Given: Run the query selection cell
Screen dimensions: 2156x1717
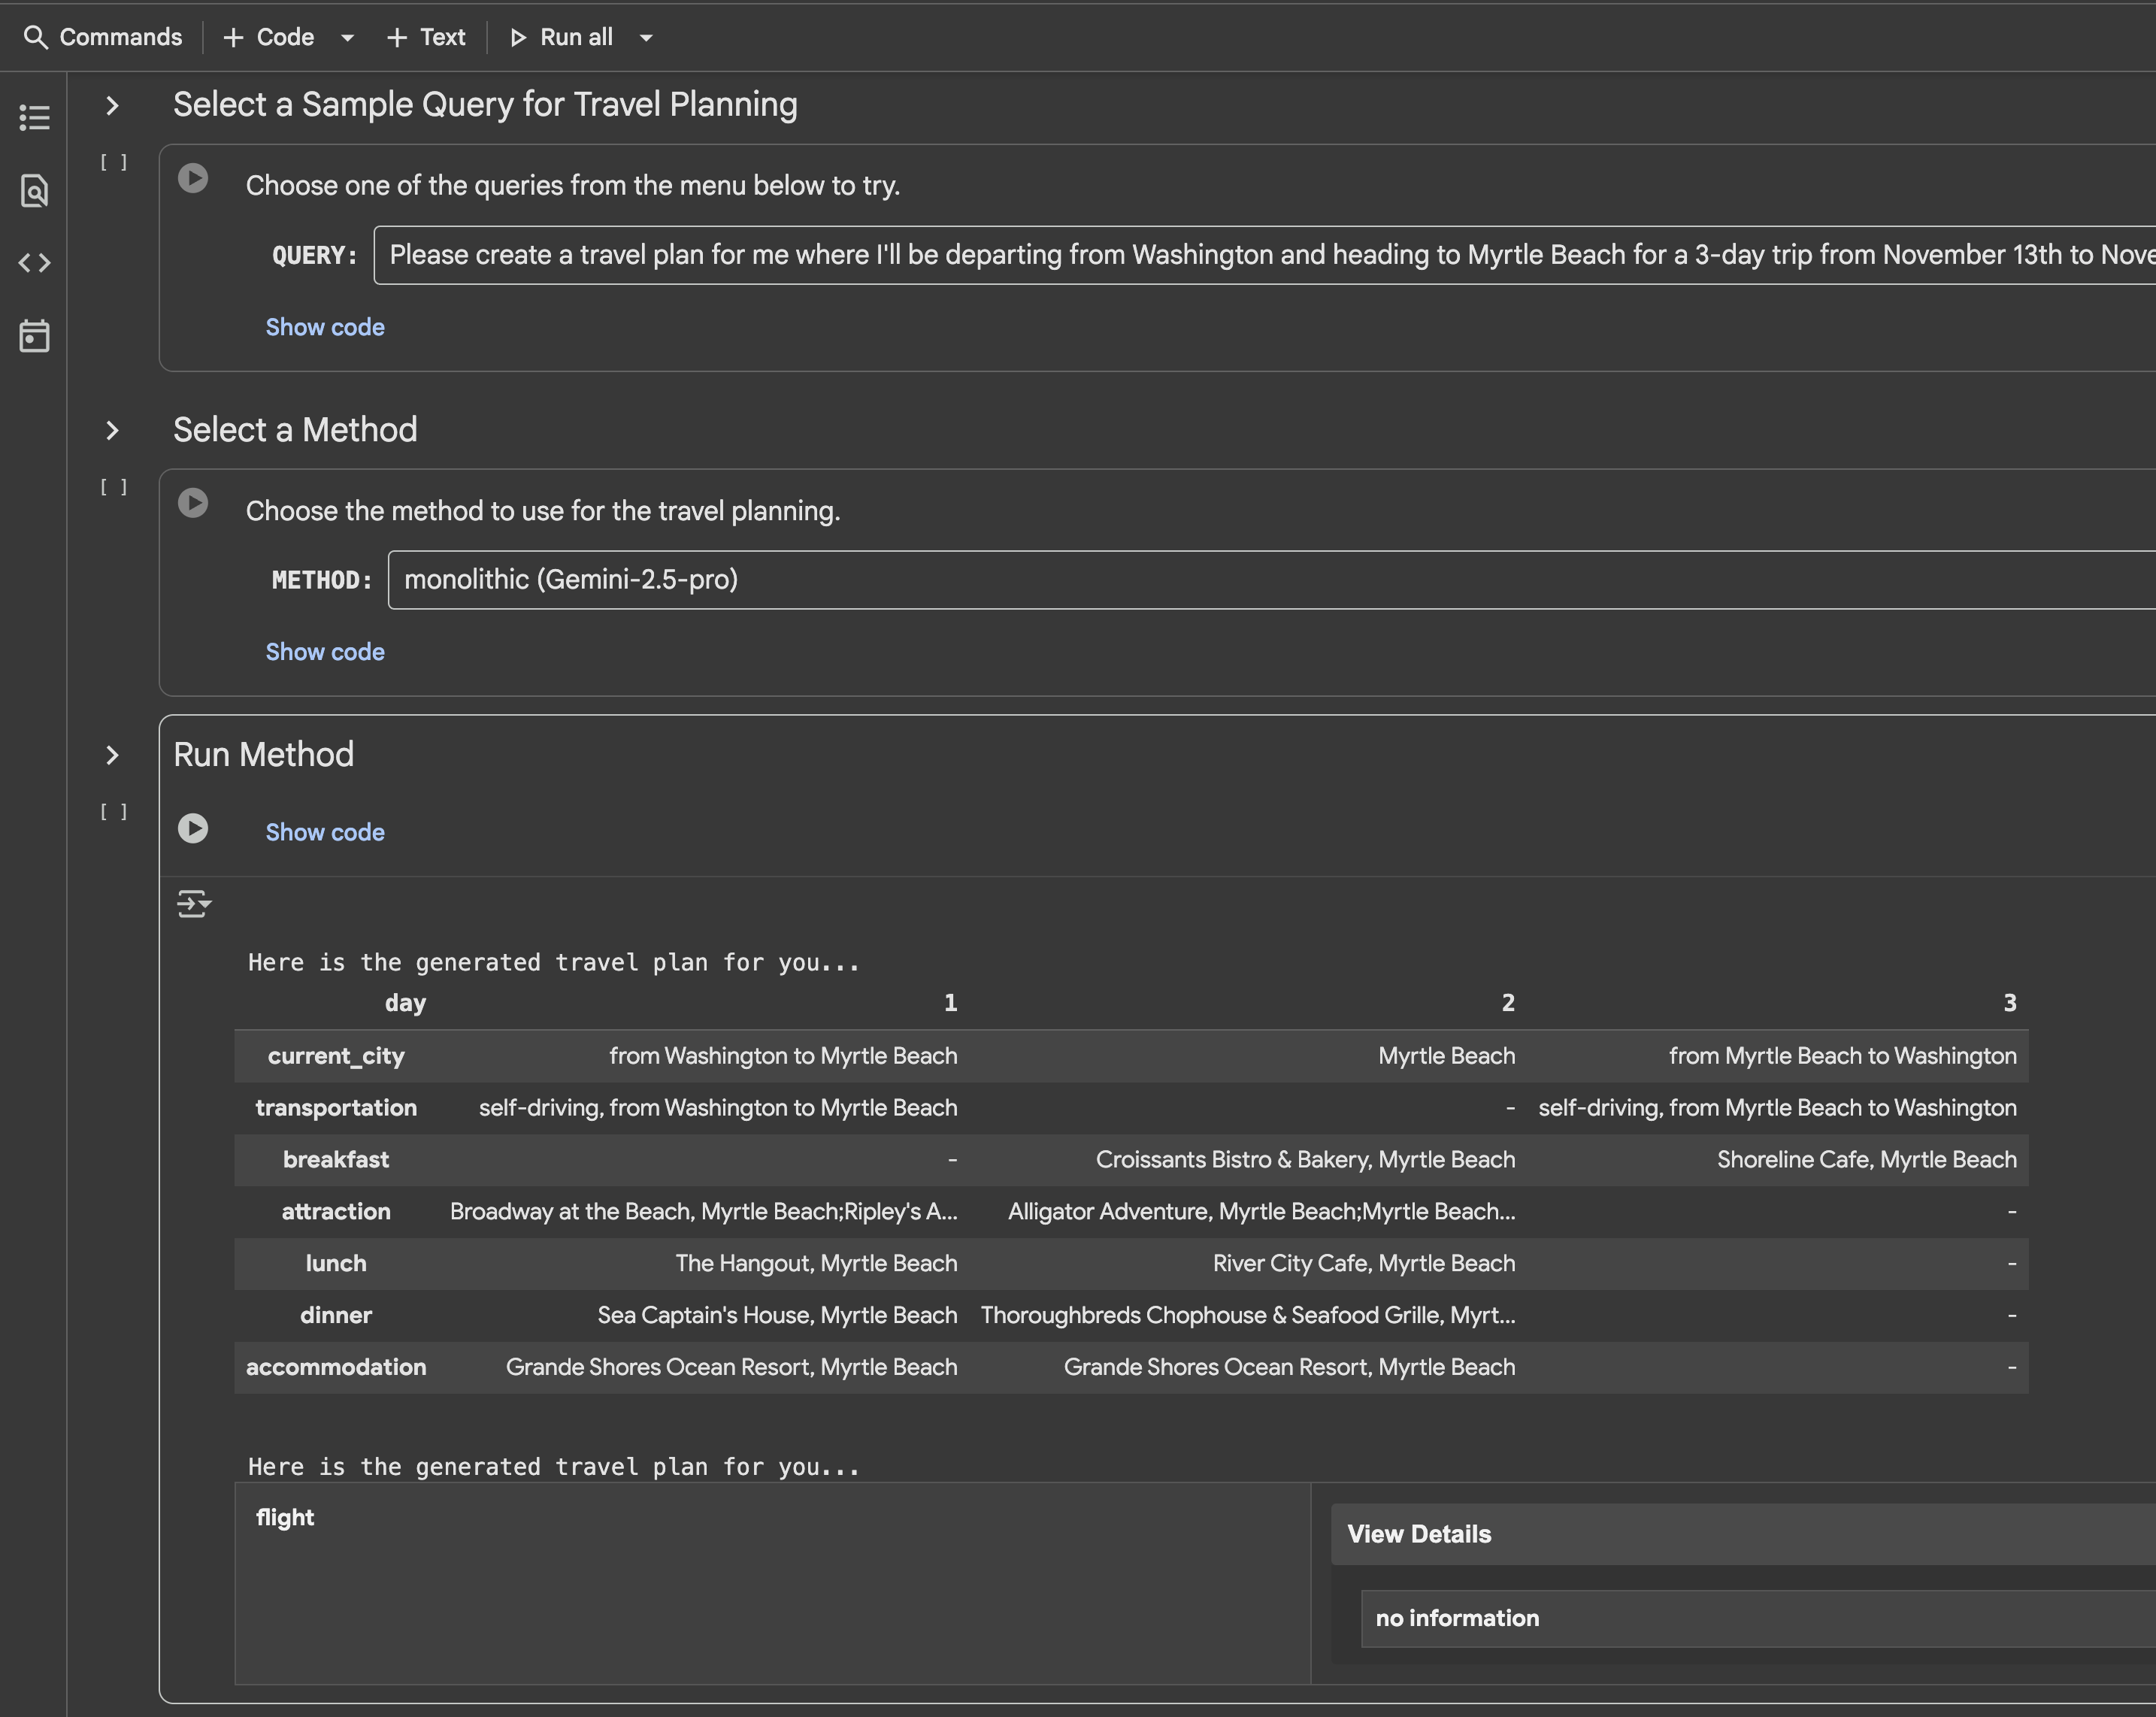Looking at the screenshot, I should click(193, 179).
